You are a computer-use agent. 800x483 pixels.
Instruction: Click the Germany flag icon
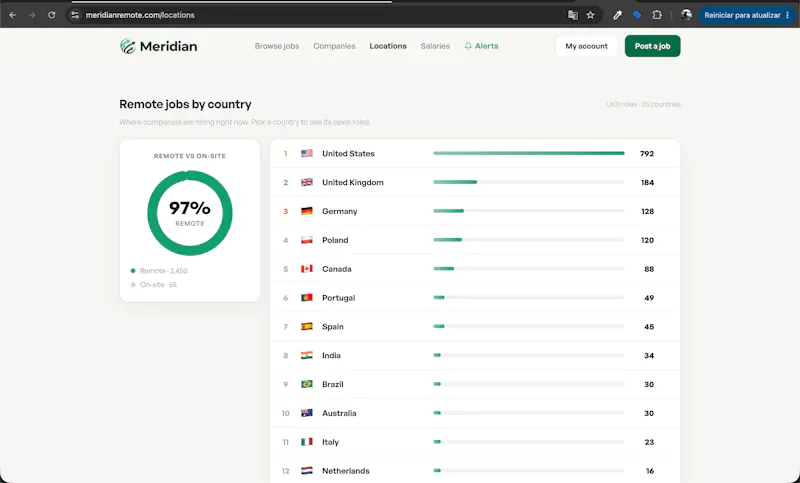coord(307,211)
